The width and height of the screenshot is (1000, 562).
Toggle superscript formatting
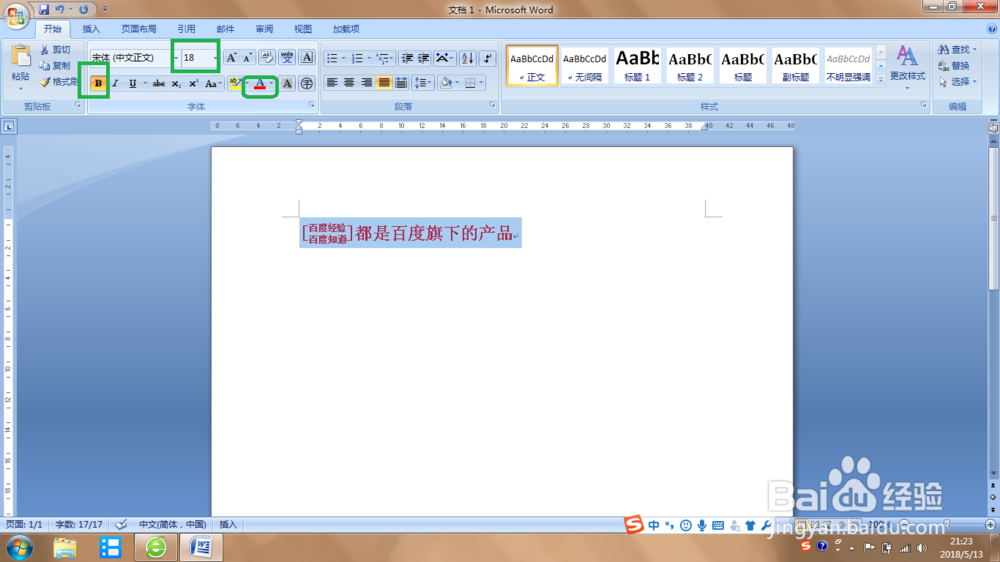pos(193,83)
